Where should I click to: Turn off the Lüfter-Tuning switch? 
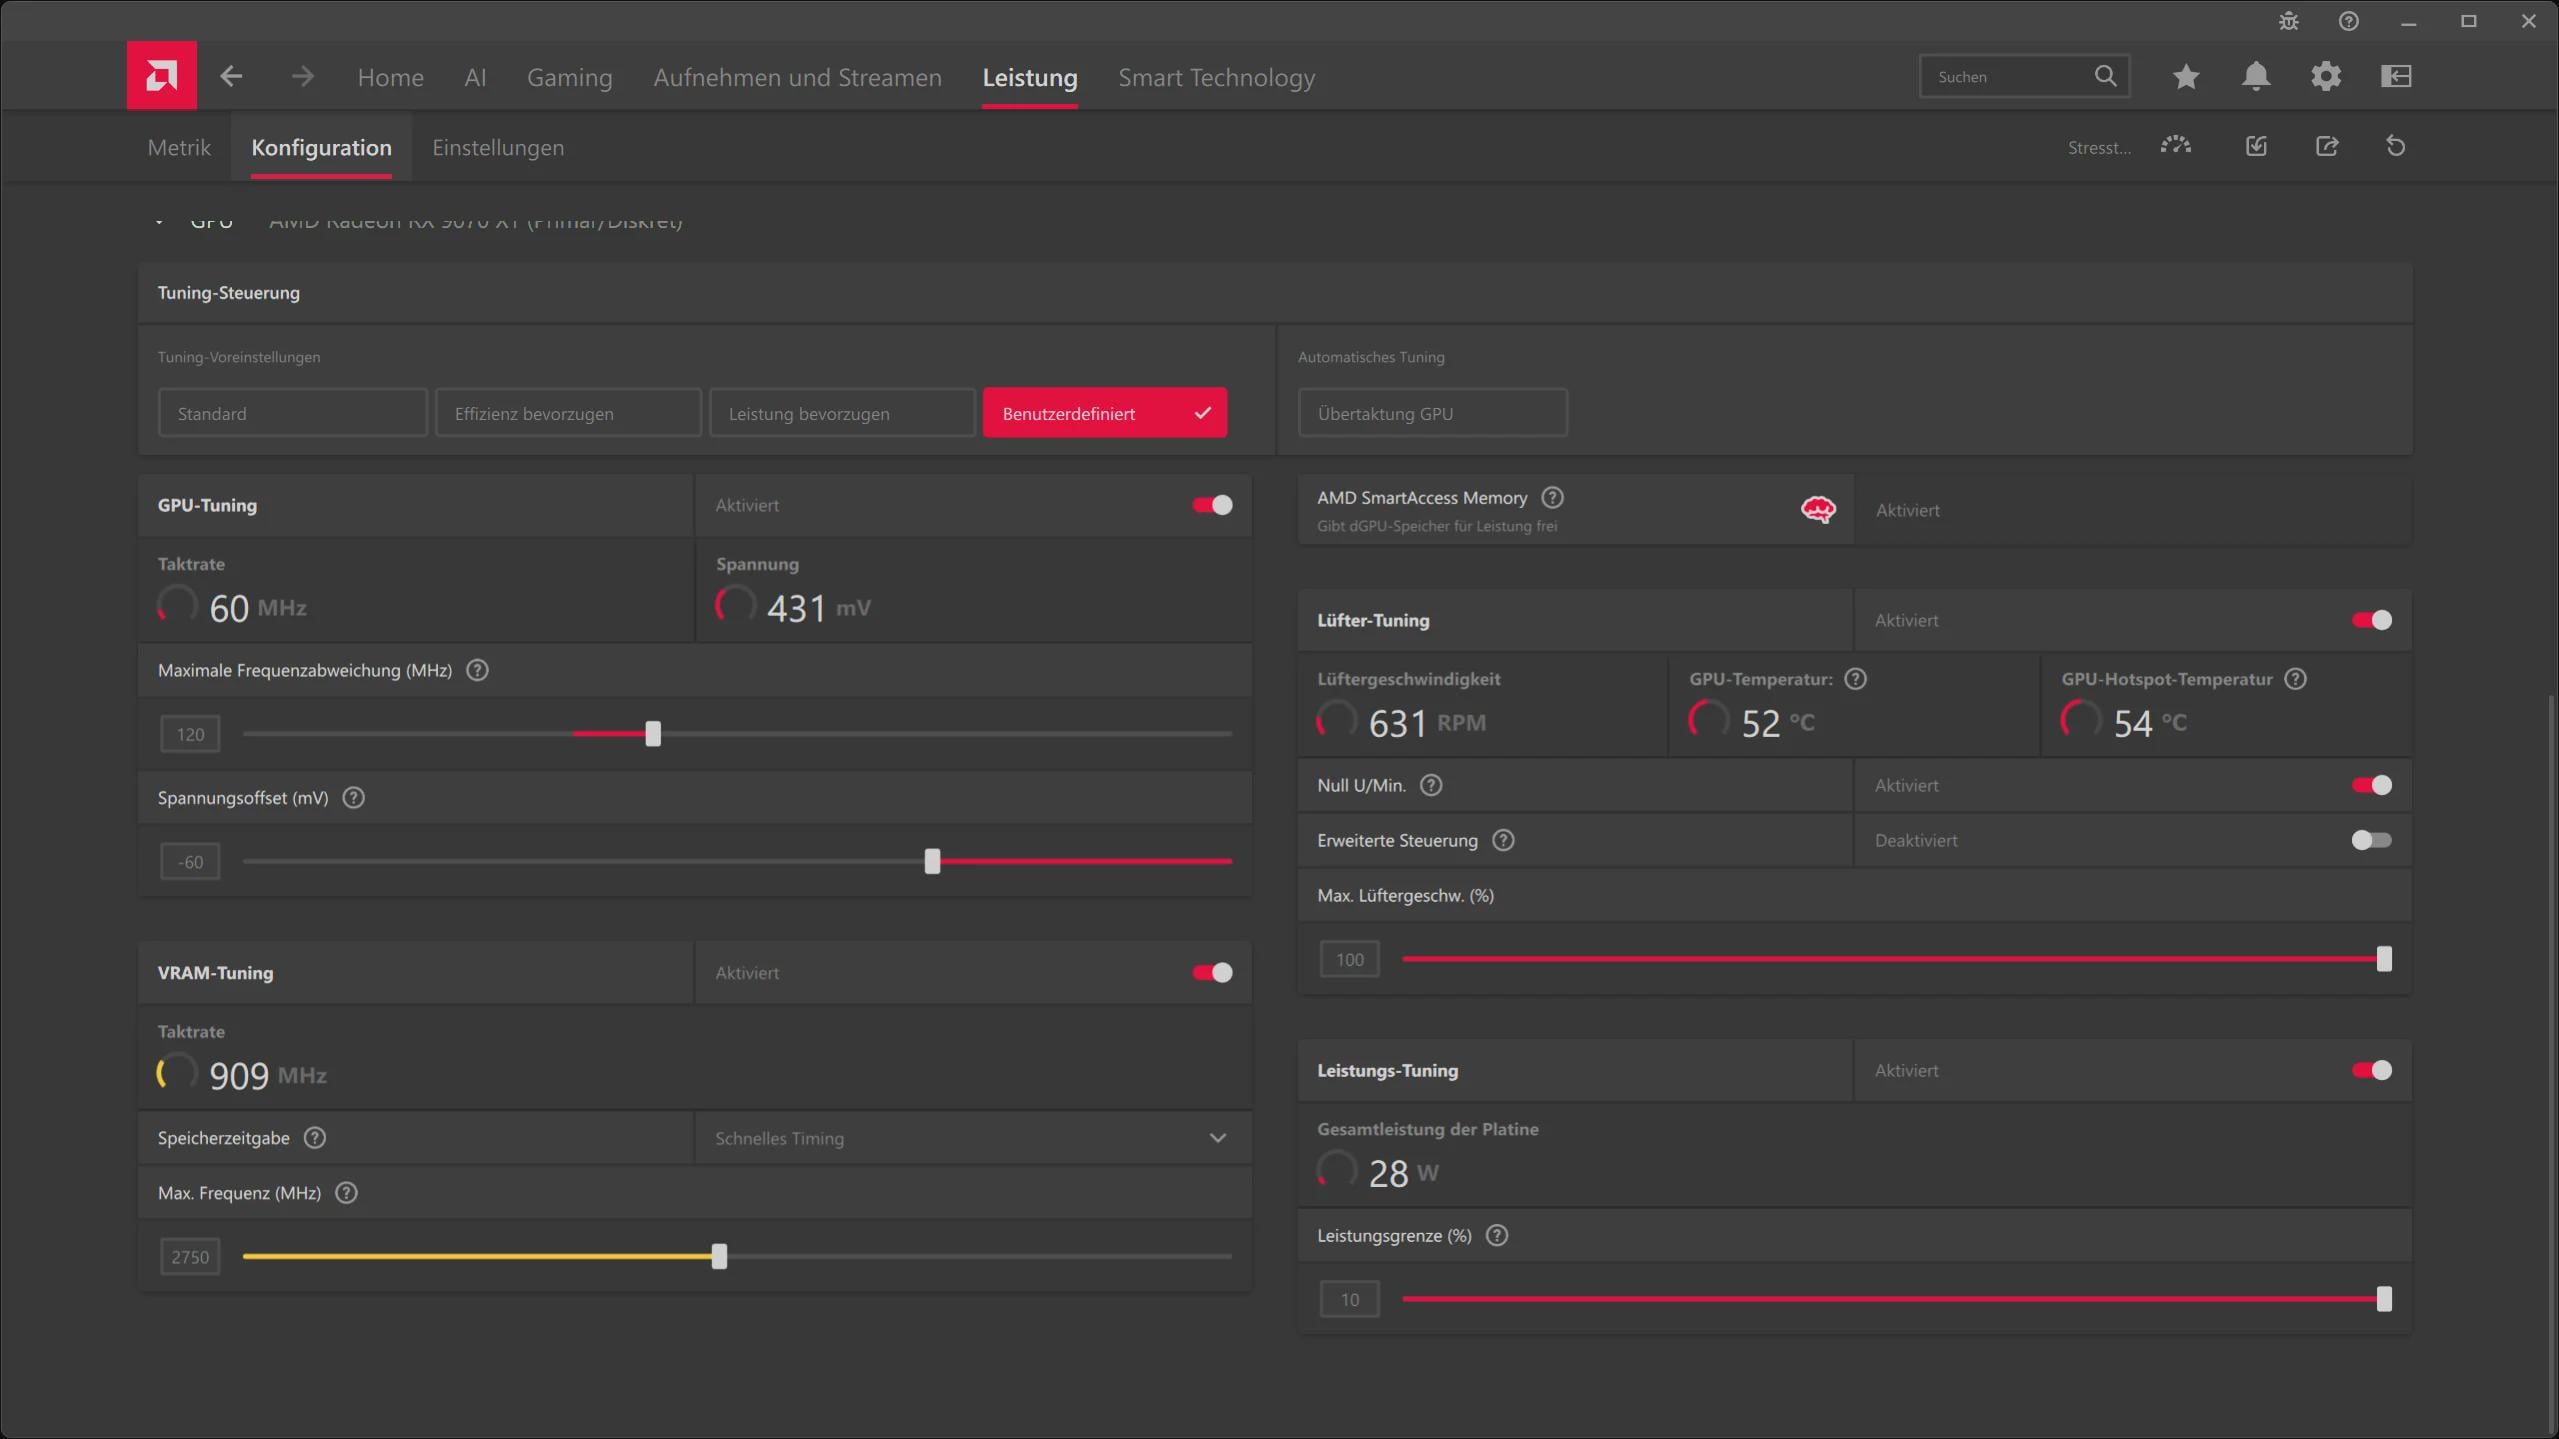pos(2372,620)
